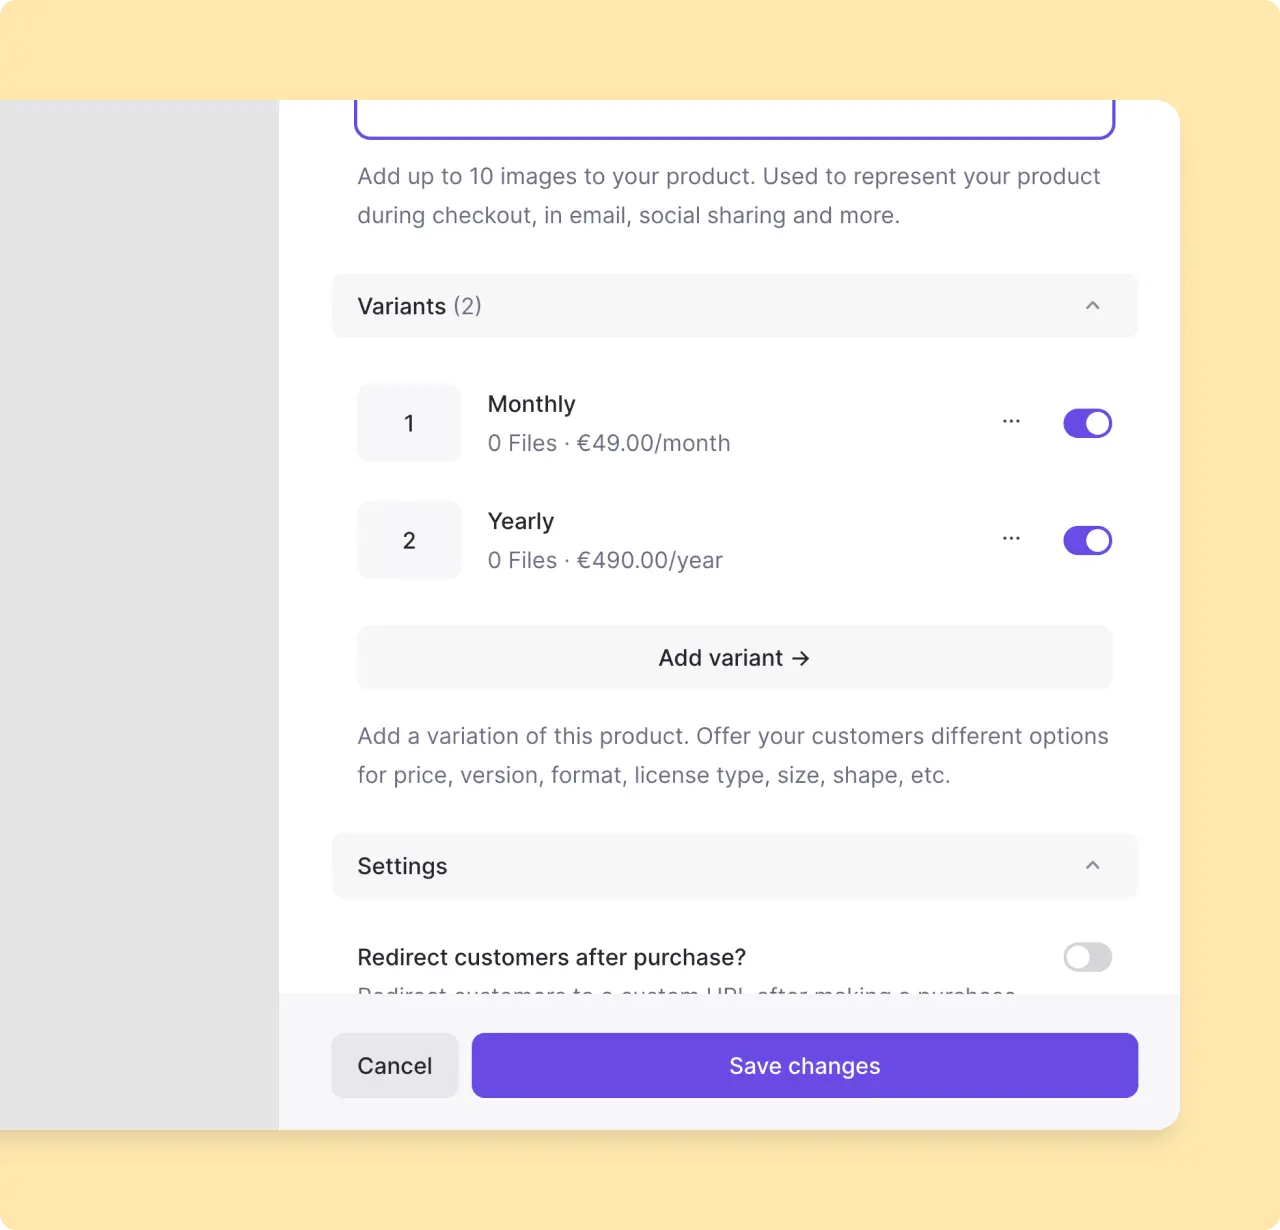Click the €49.00/month price text
This screenshot has width=1280, height=1230.
(653, 444)
